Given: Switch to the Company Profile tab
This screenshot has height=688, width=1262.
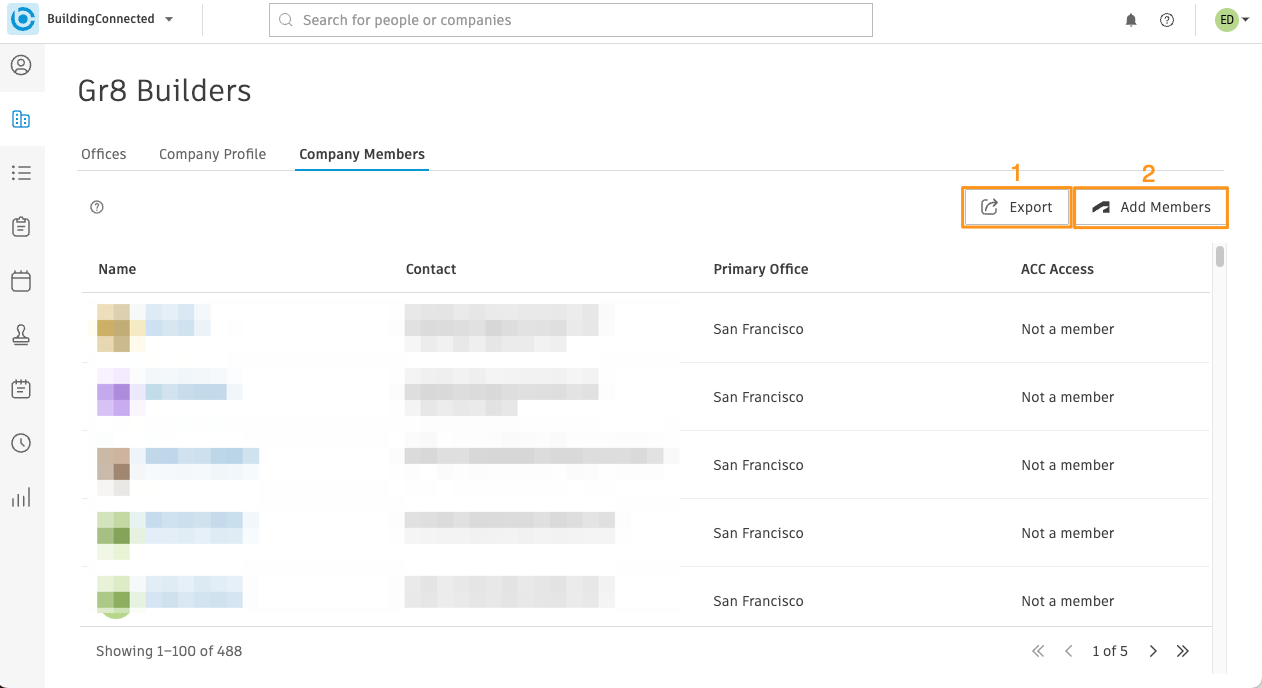Looking at the screenshot, I should (213, 154).
